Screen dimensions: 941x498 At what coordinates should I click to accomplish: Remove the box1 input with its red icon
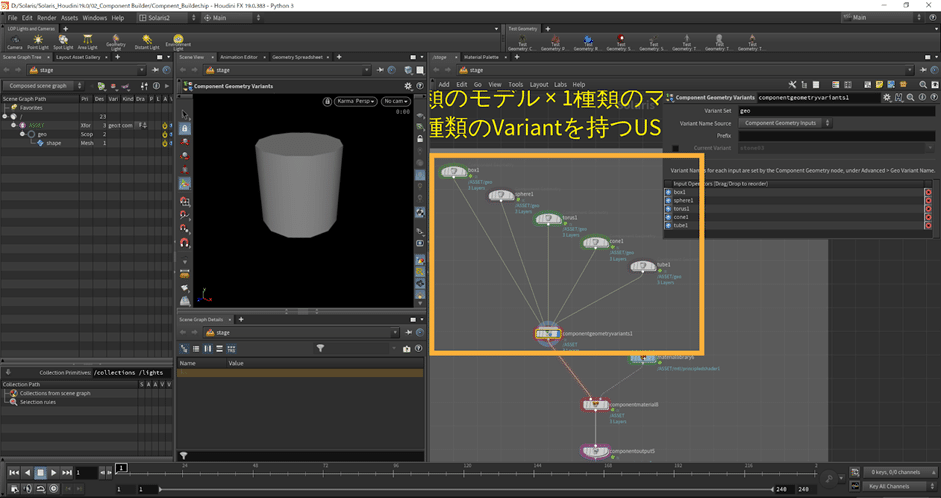pyautogui.click(x=927, y=191)
